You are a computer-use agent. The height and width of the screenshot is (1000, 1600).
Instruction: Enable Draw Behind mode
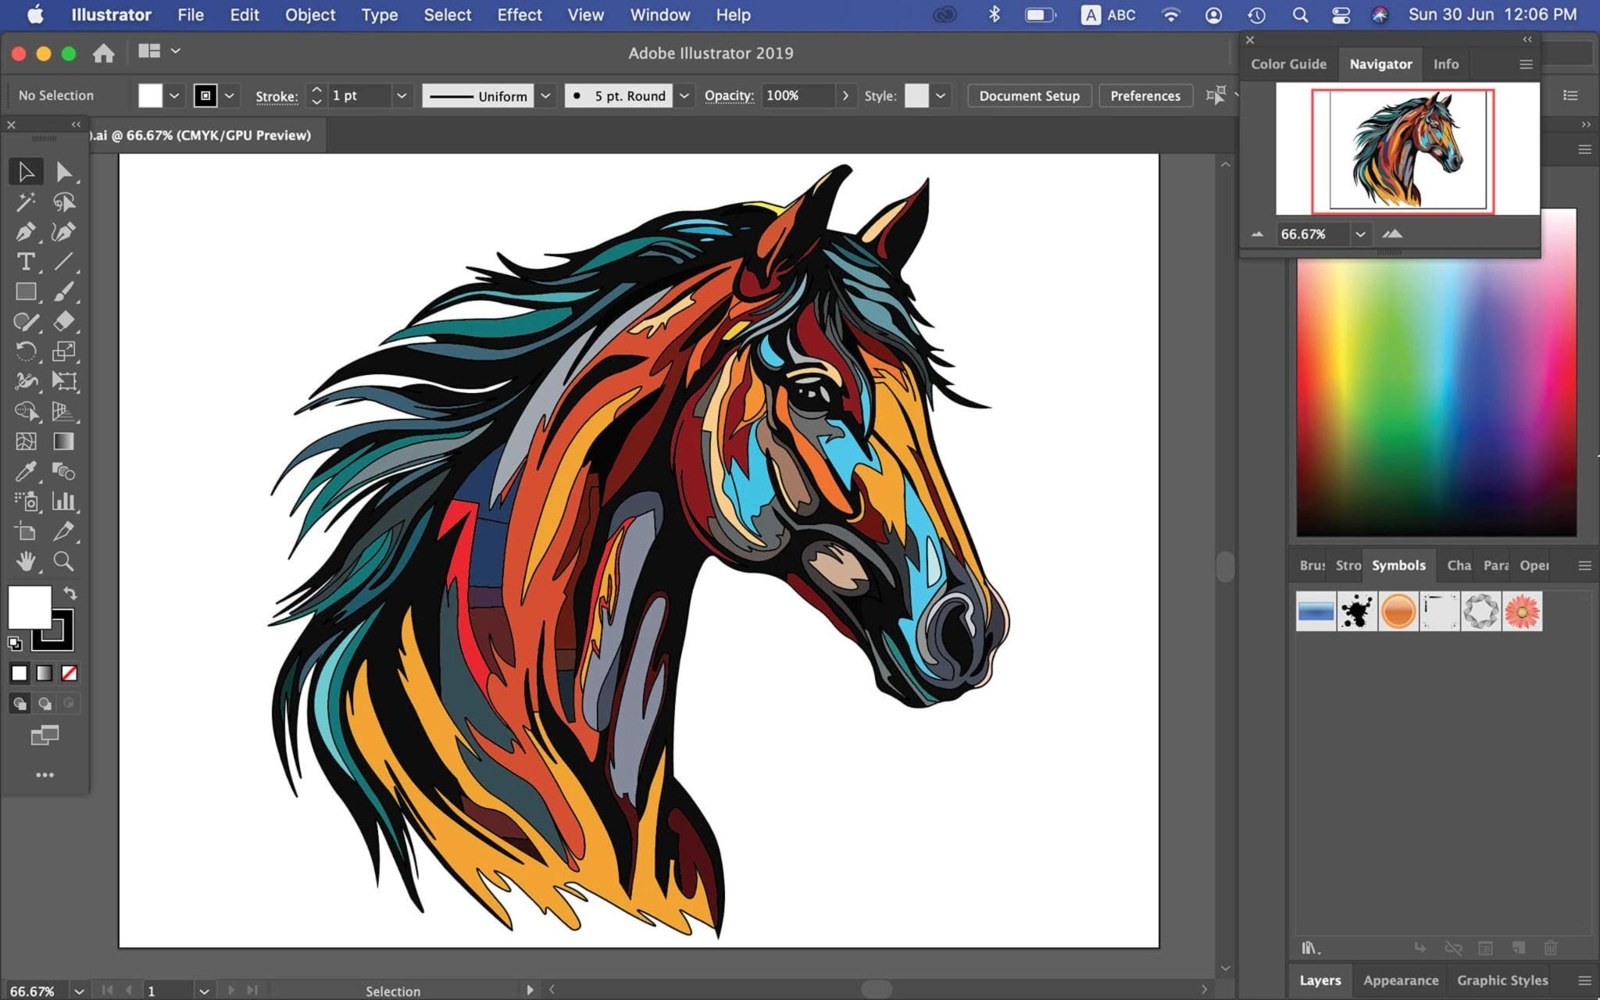pos(44,704)
